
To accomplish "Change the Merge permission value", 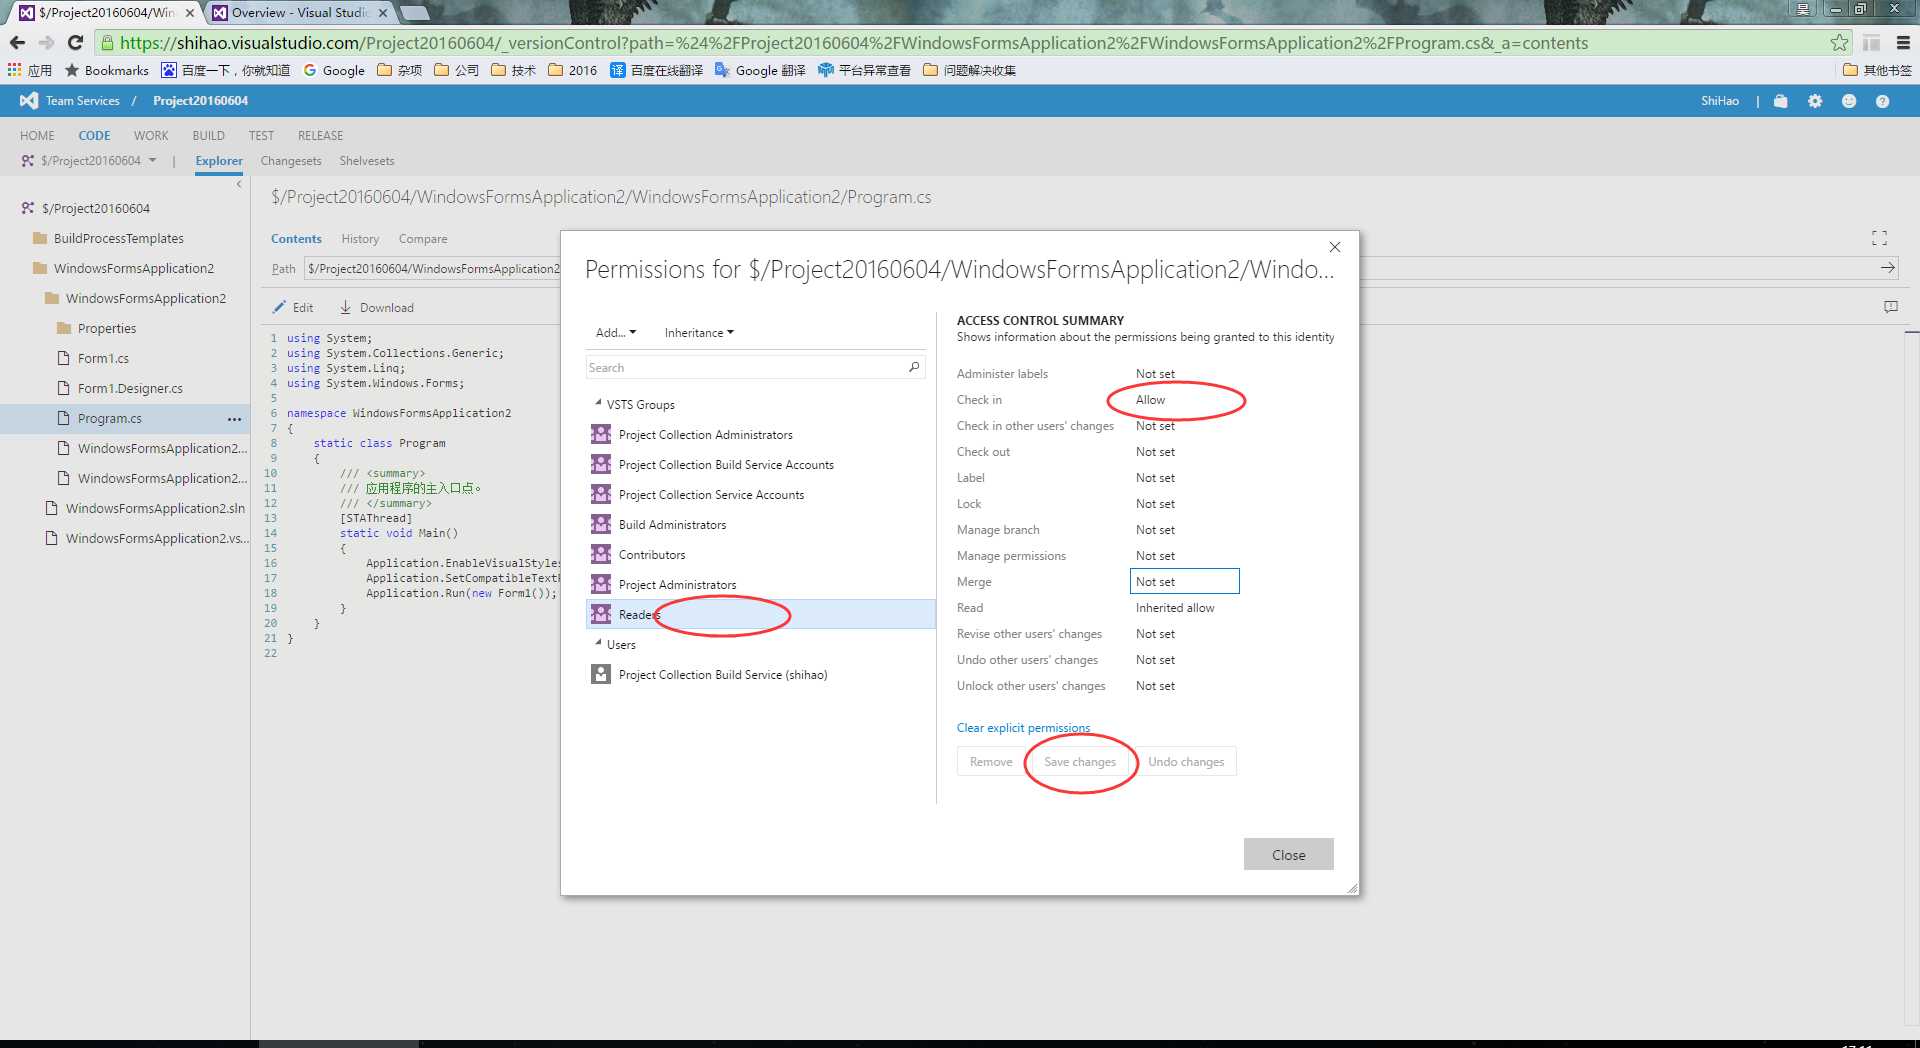I will (1184, 581).
